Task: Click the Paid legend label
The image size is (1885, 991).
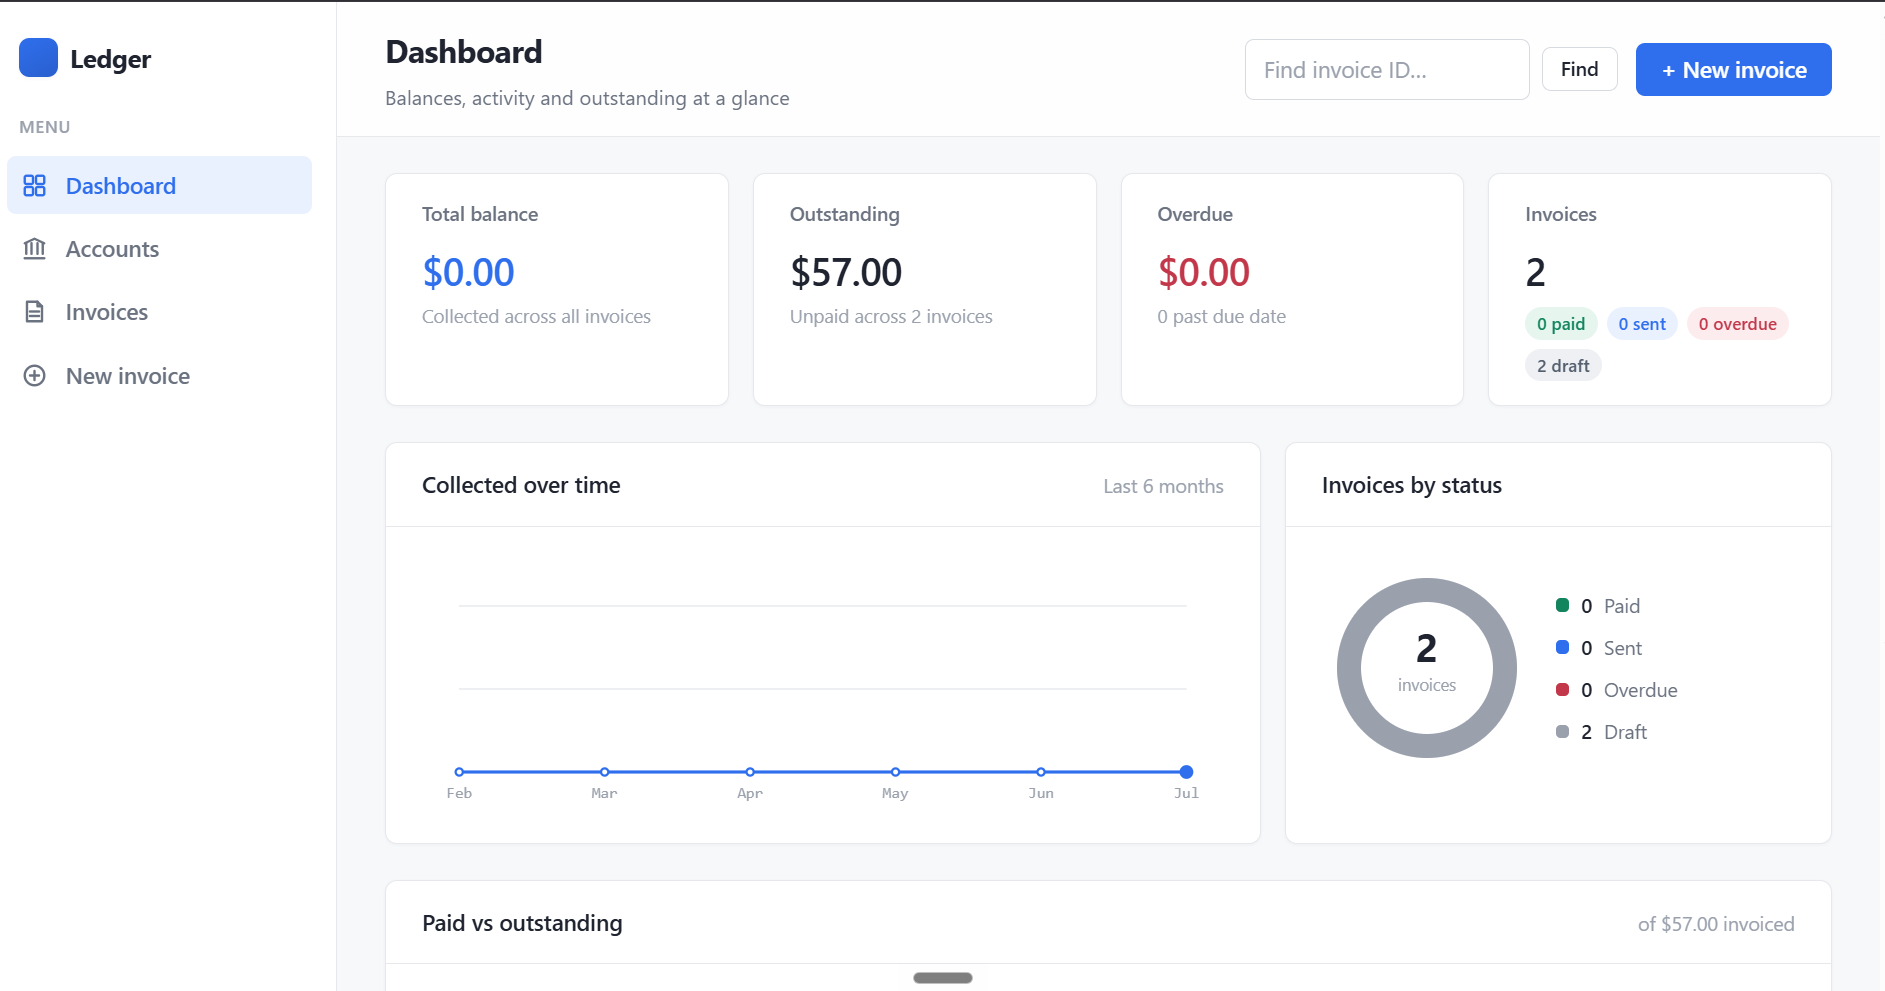Action: coord(1621,606)
